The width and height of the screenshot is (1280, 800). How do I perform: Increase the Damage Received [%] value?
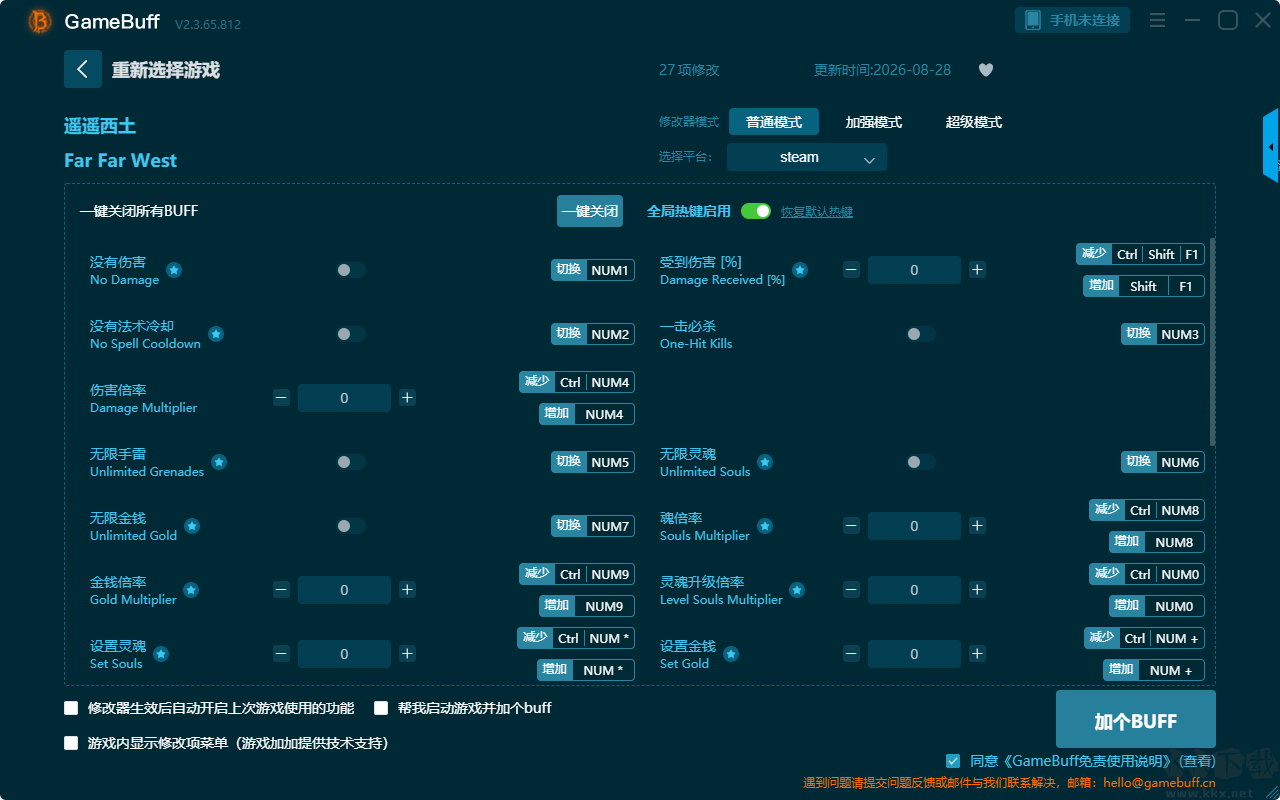point(977,270)
